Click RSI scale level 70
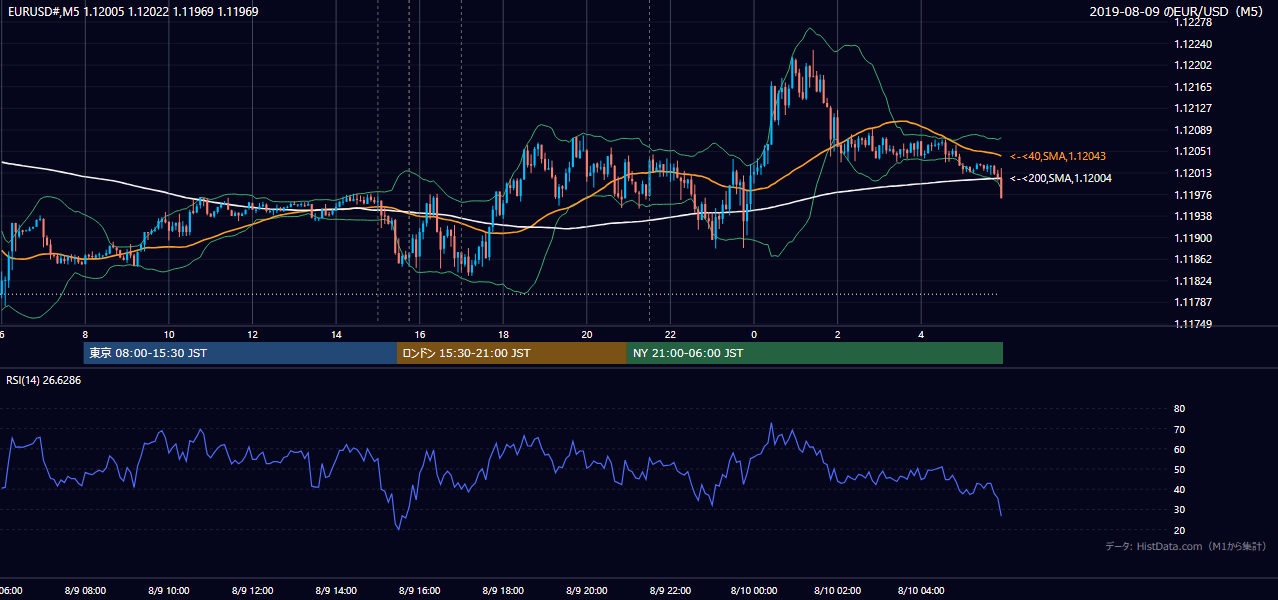Image resolution: width=1278 pixels, height=600 pixels. [x=1179, y=430]
